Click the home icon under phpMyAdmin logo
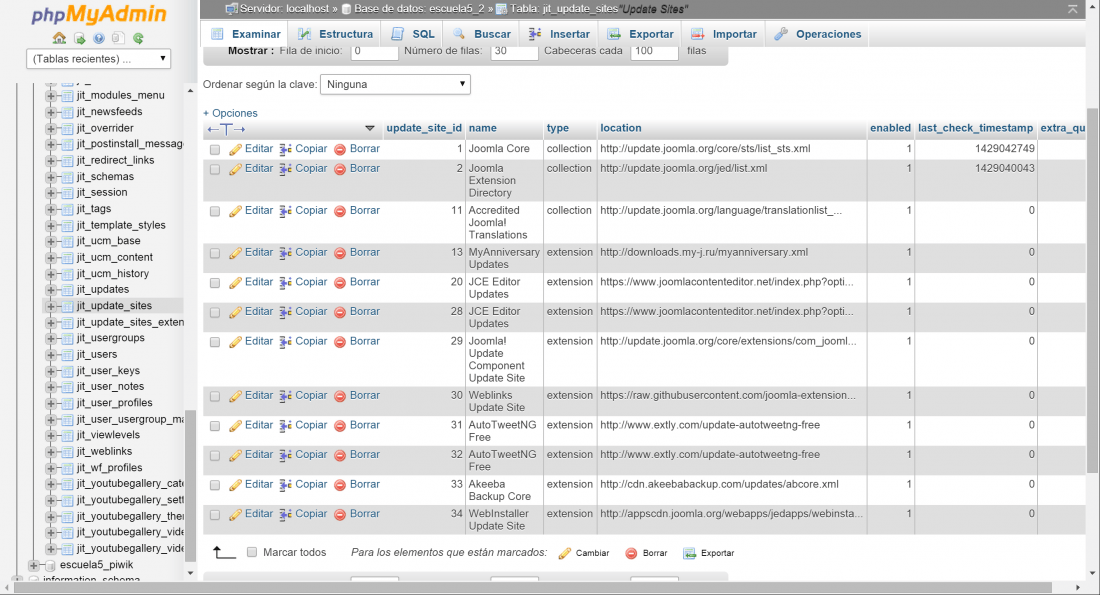 pos(60,38)
